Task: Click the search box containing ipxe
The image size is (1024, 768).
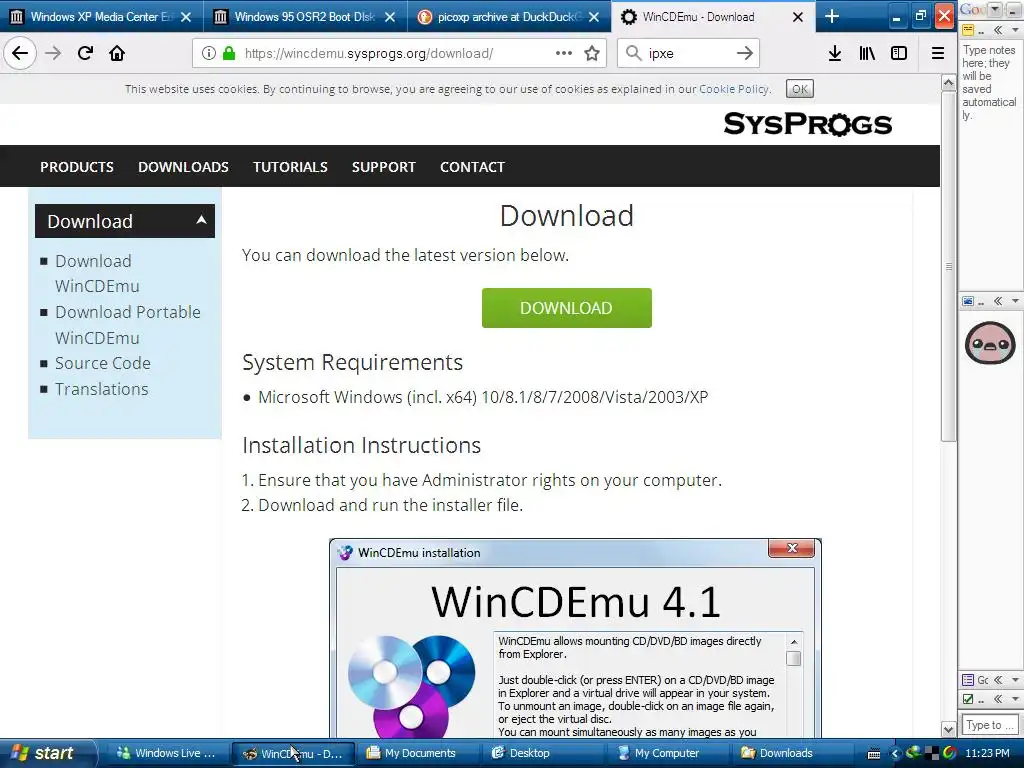Action: pyautogui.click(x=687, y=53)
